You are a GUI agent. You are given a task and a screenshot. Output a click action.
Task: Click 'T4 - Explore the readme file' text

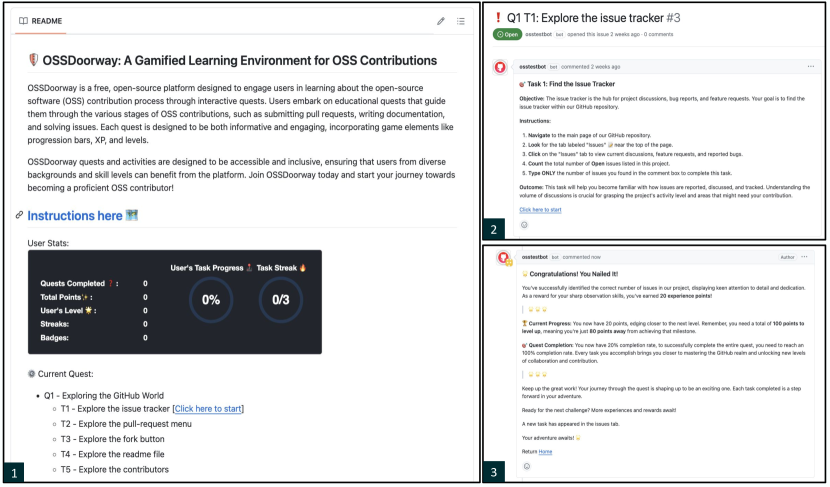(112, 454)
